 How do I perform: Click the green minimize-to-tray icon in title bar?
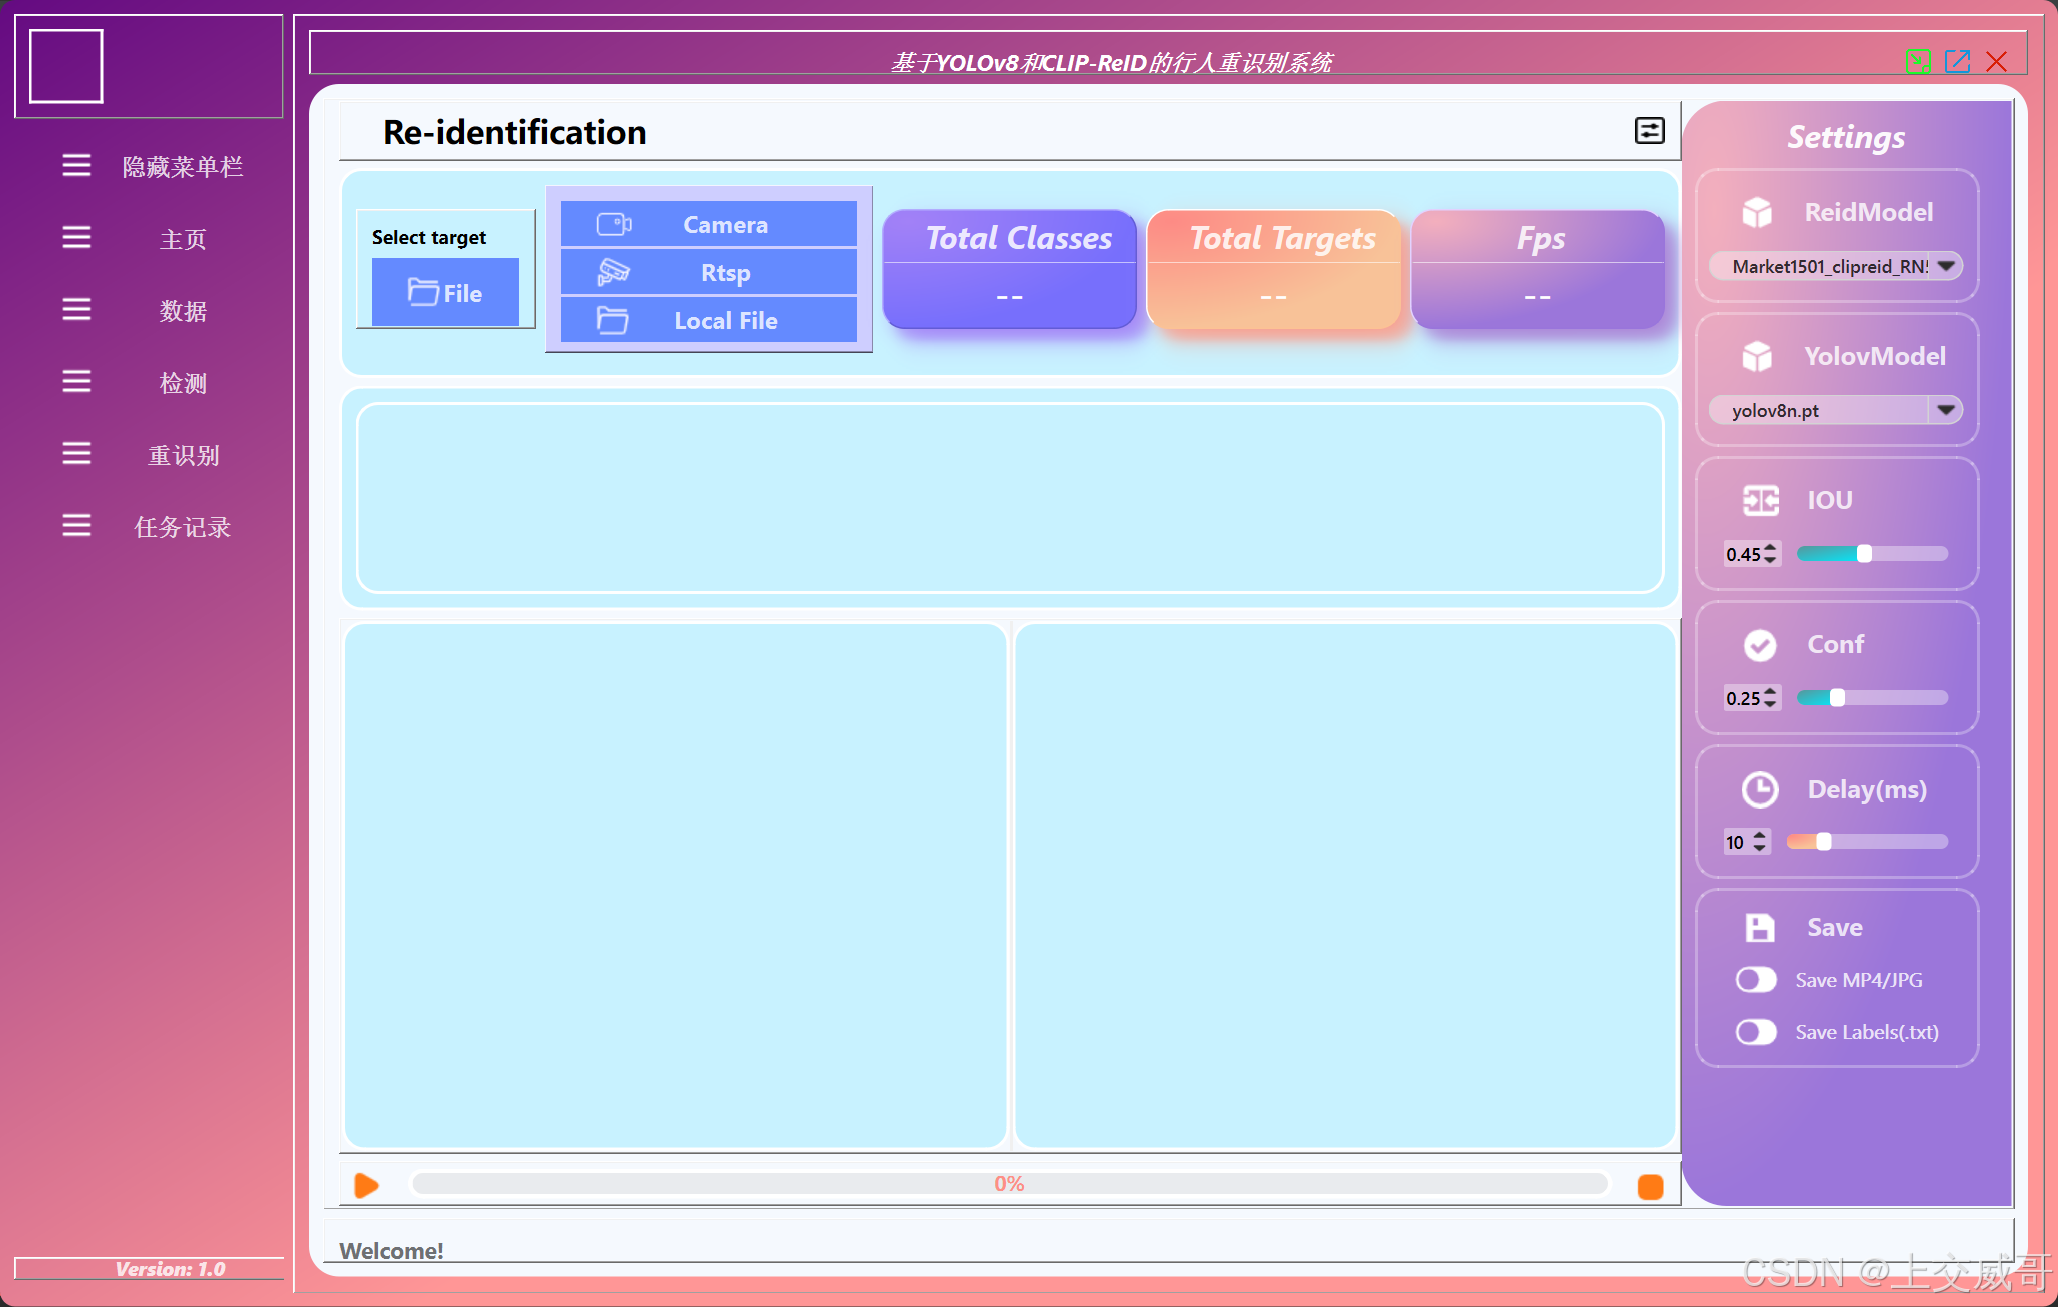click(x=1918, y=62)
